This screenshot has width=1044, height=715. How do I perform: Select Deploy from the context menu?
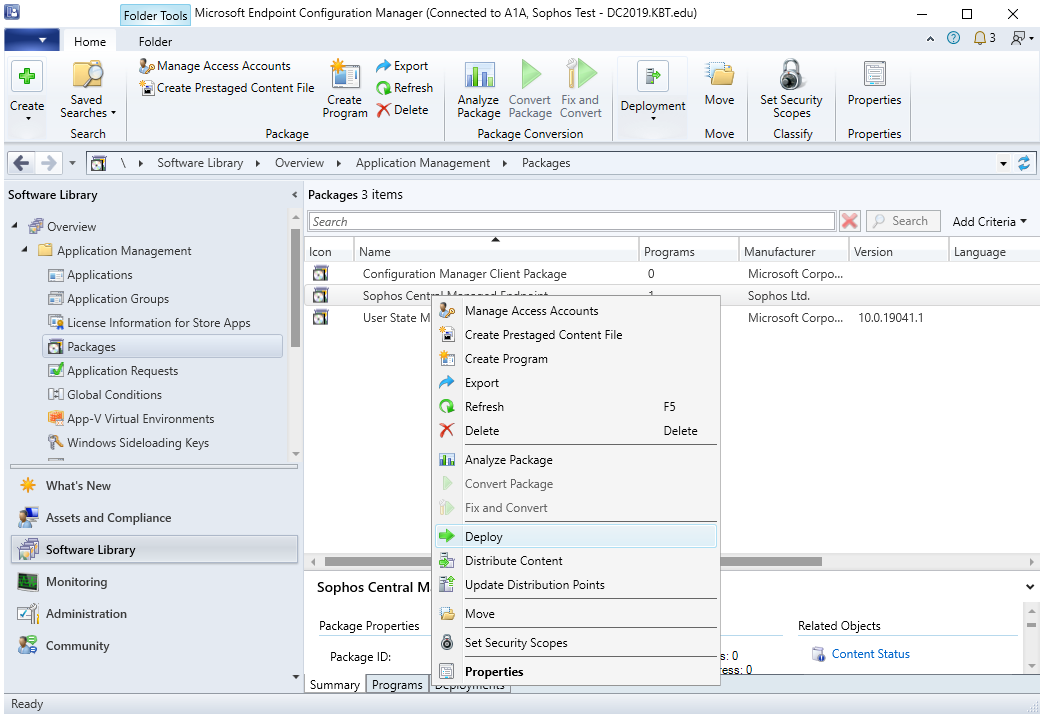[x=484, y=537]
